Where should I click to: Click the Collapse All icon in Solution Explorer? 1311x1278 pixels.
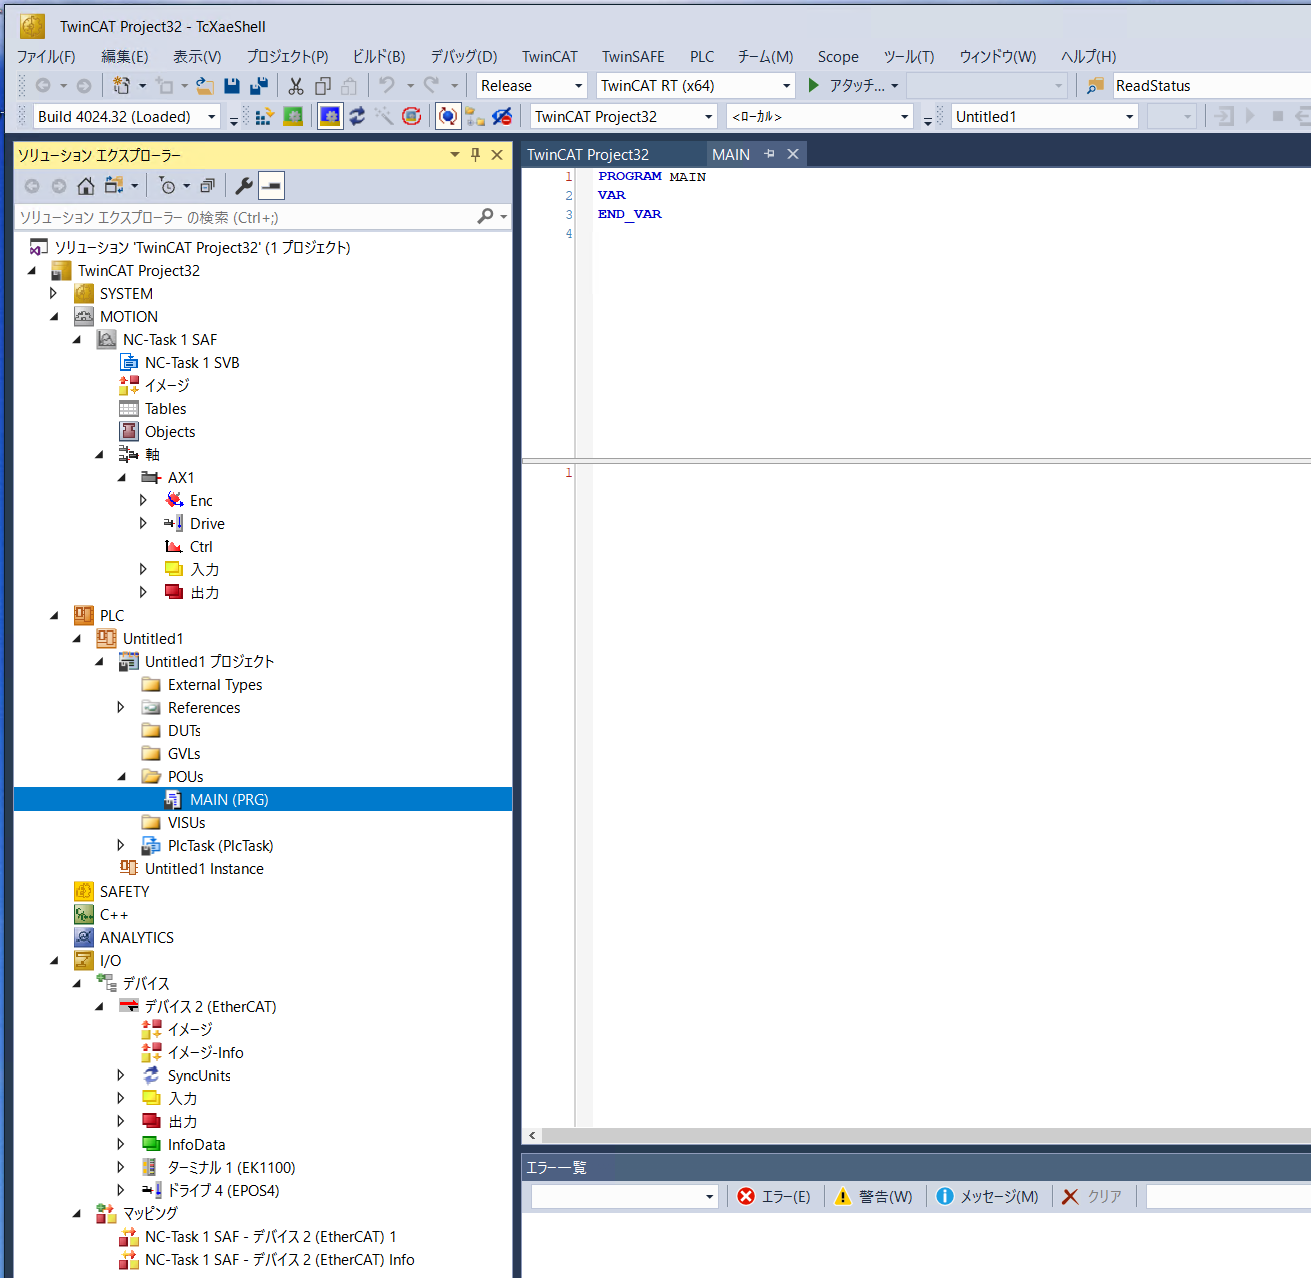point(208,186)
